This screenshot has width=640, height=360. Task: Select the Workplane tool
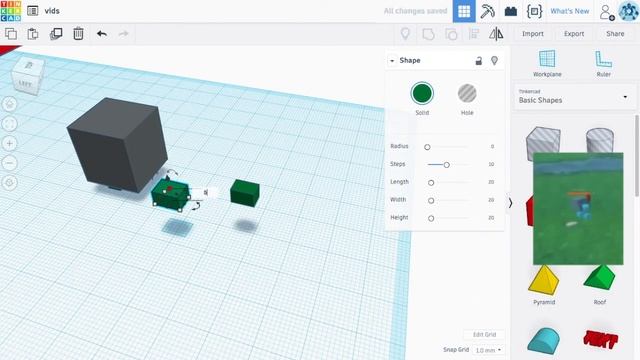tap(547, 64)
